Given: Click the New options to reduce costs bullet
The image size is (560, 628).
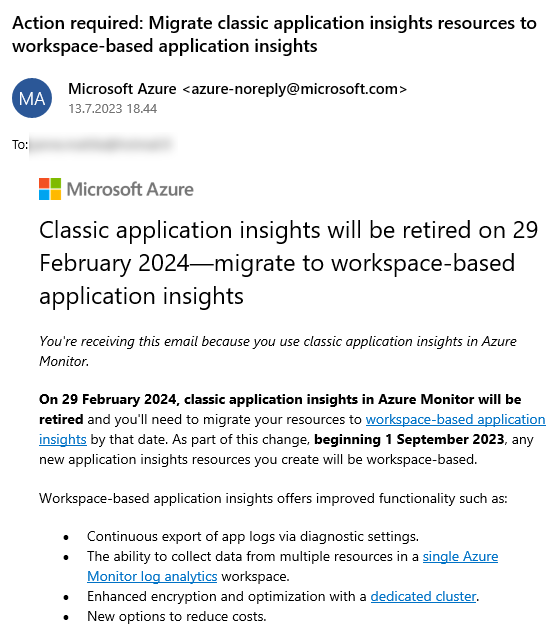Looking at the screenshot, I should coord(177,616).
